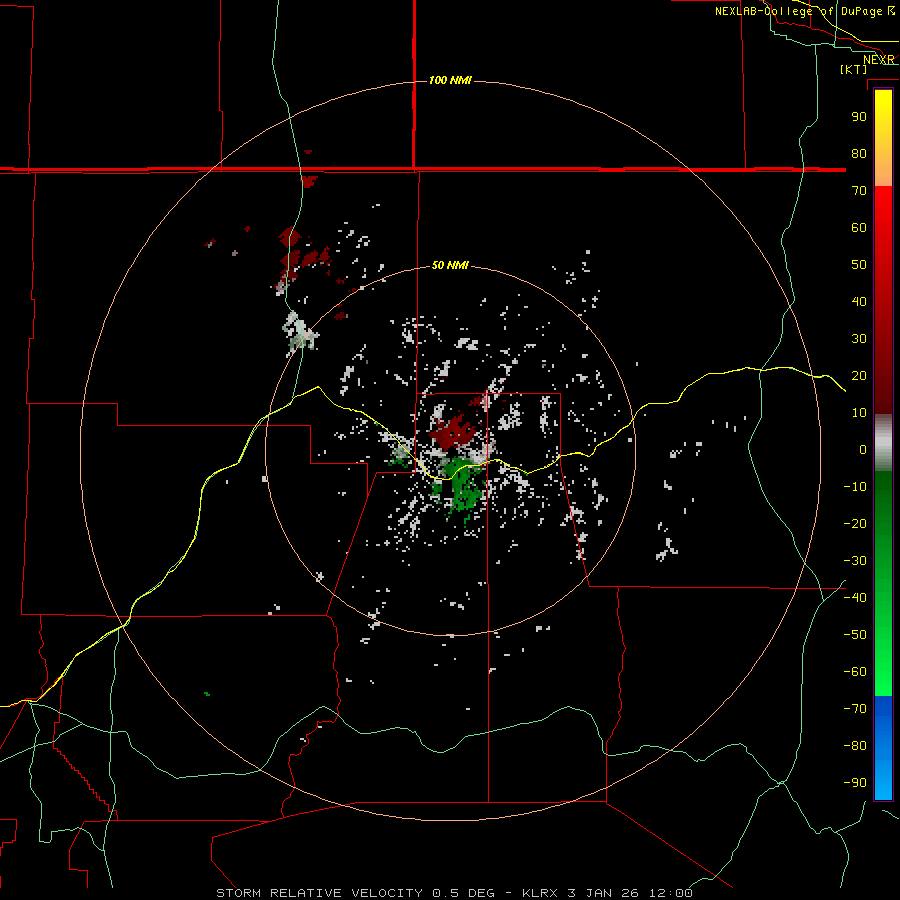
Task: Click the 100 NMI range ring label
Action: (x=450, y=80)
